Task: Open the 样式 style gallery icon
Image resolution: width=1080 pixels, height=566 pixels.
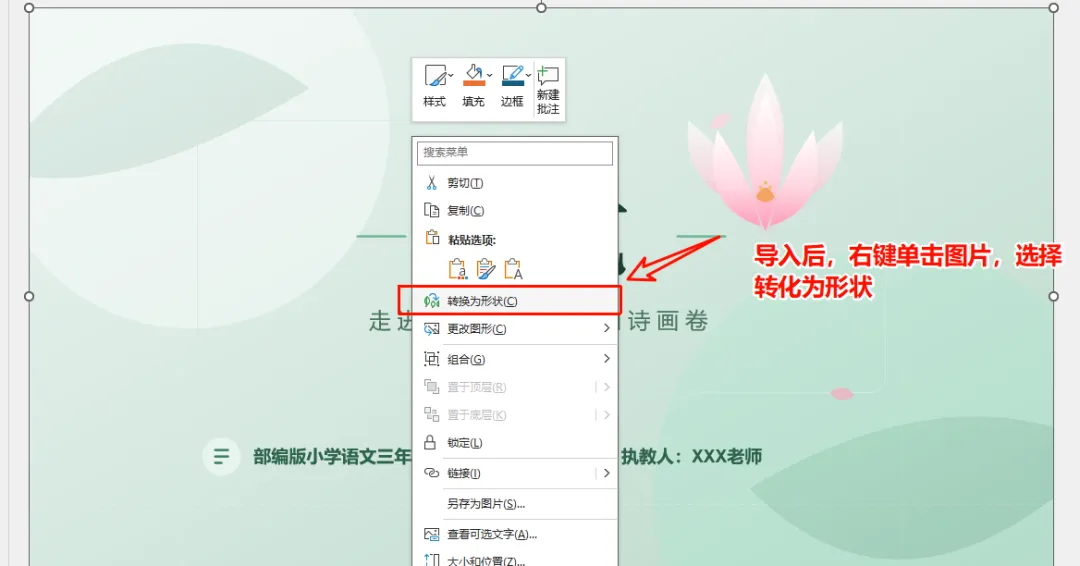Action: (x=435, y=75)
